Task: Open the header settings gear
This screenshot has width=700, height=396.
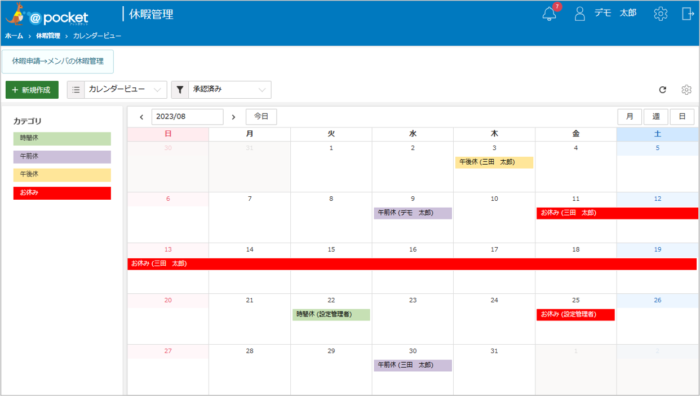Action: click(x=660, y=14)
